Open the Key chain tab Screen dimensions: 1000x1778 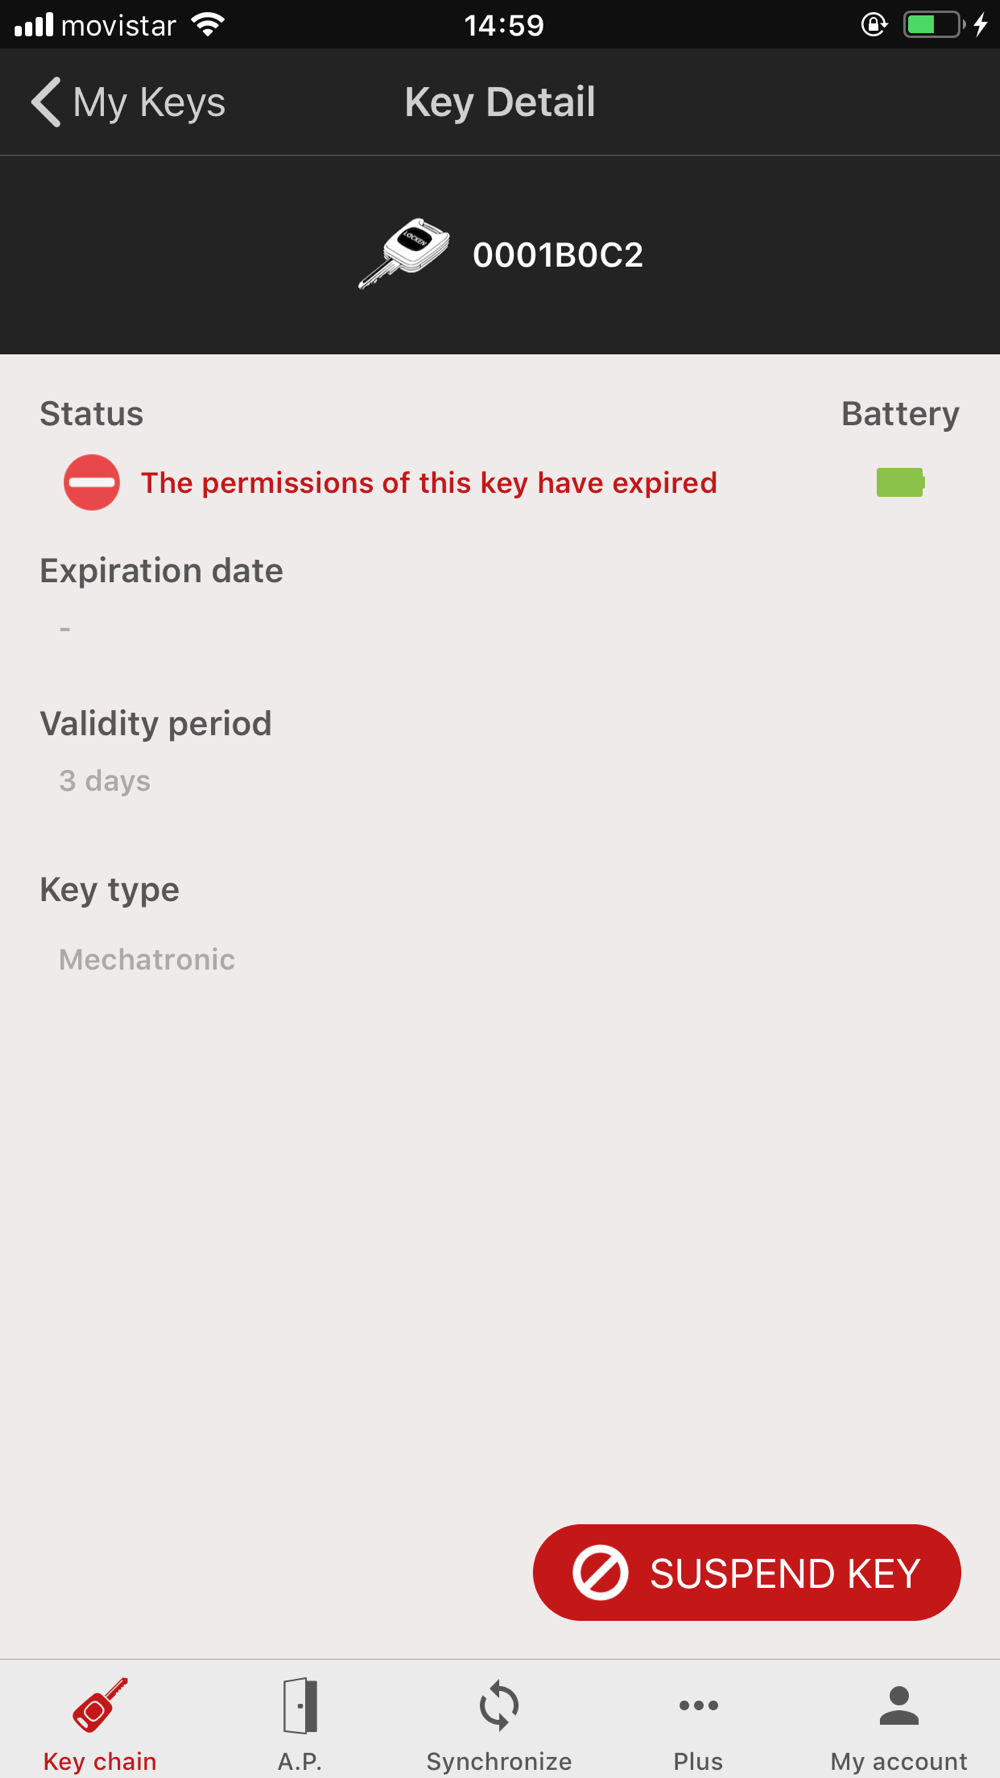coord(100,1724)
